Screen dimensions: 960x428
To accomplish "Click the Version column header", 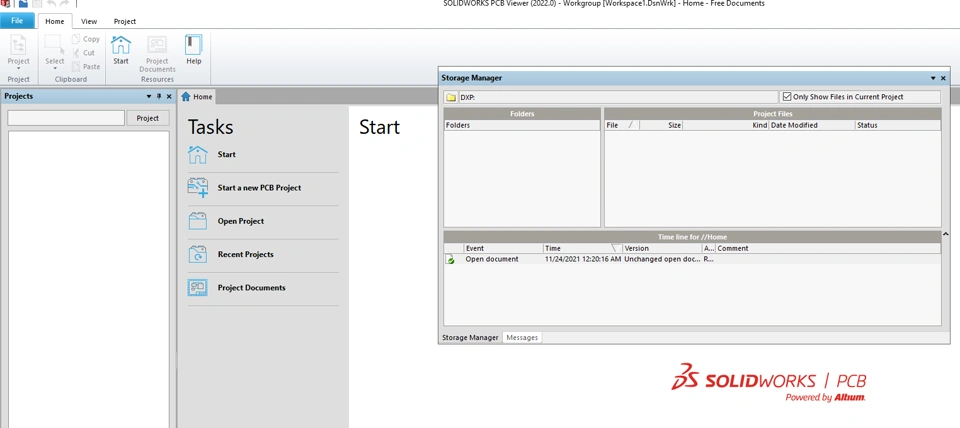I will 662,248.
